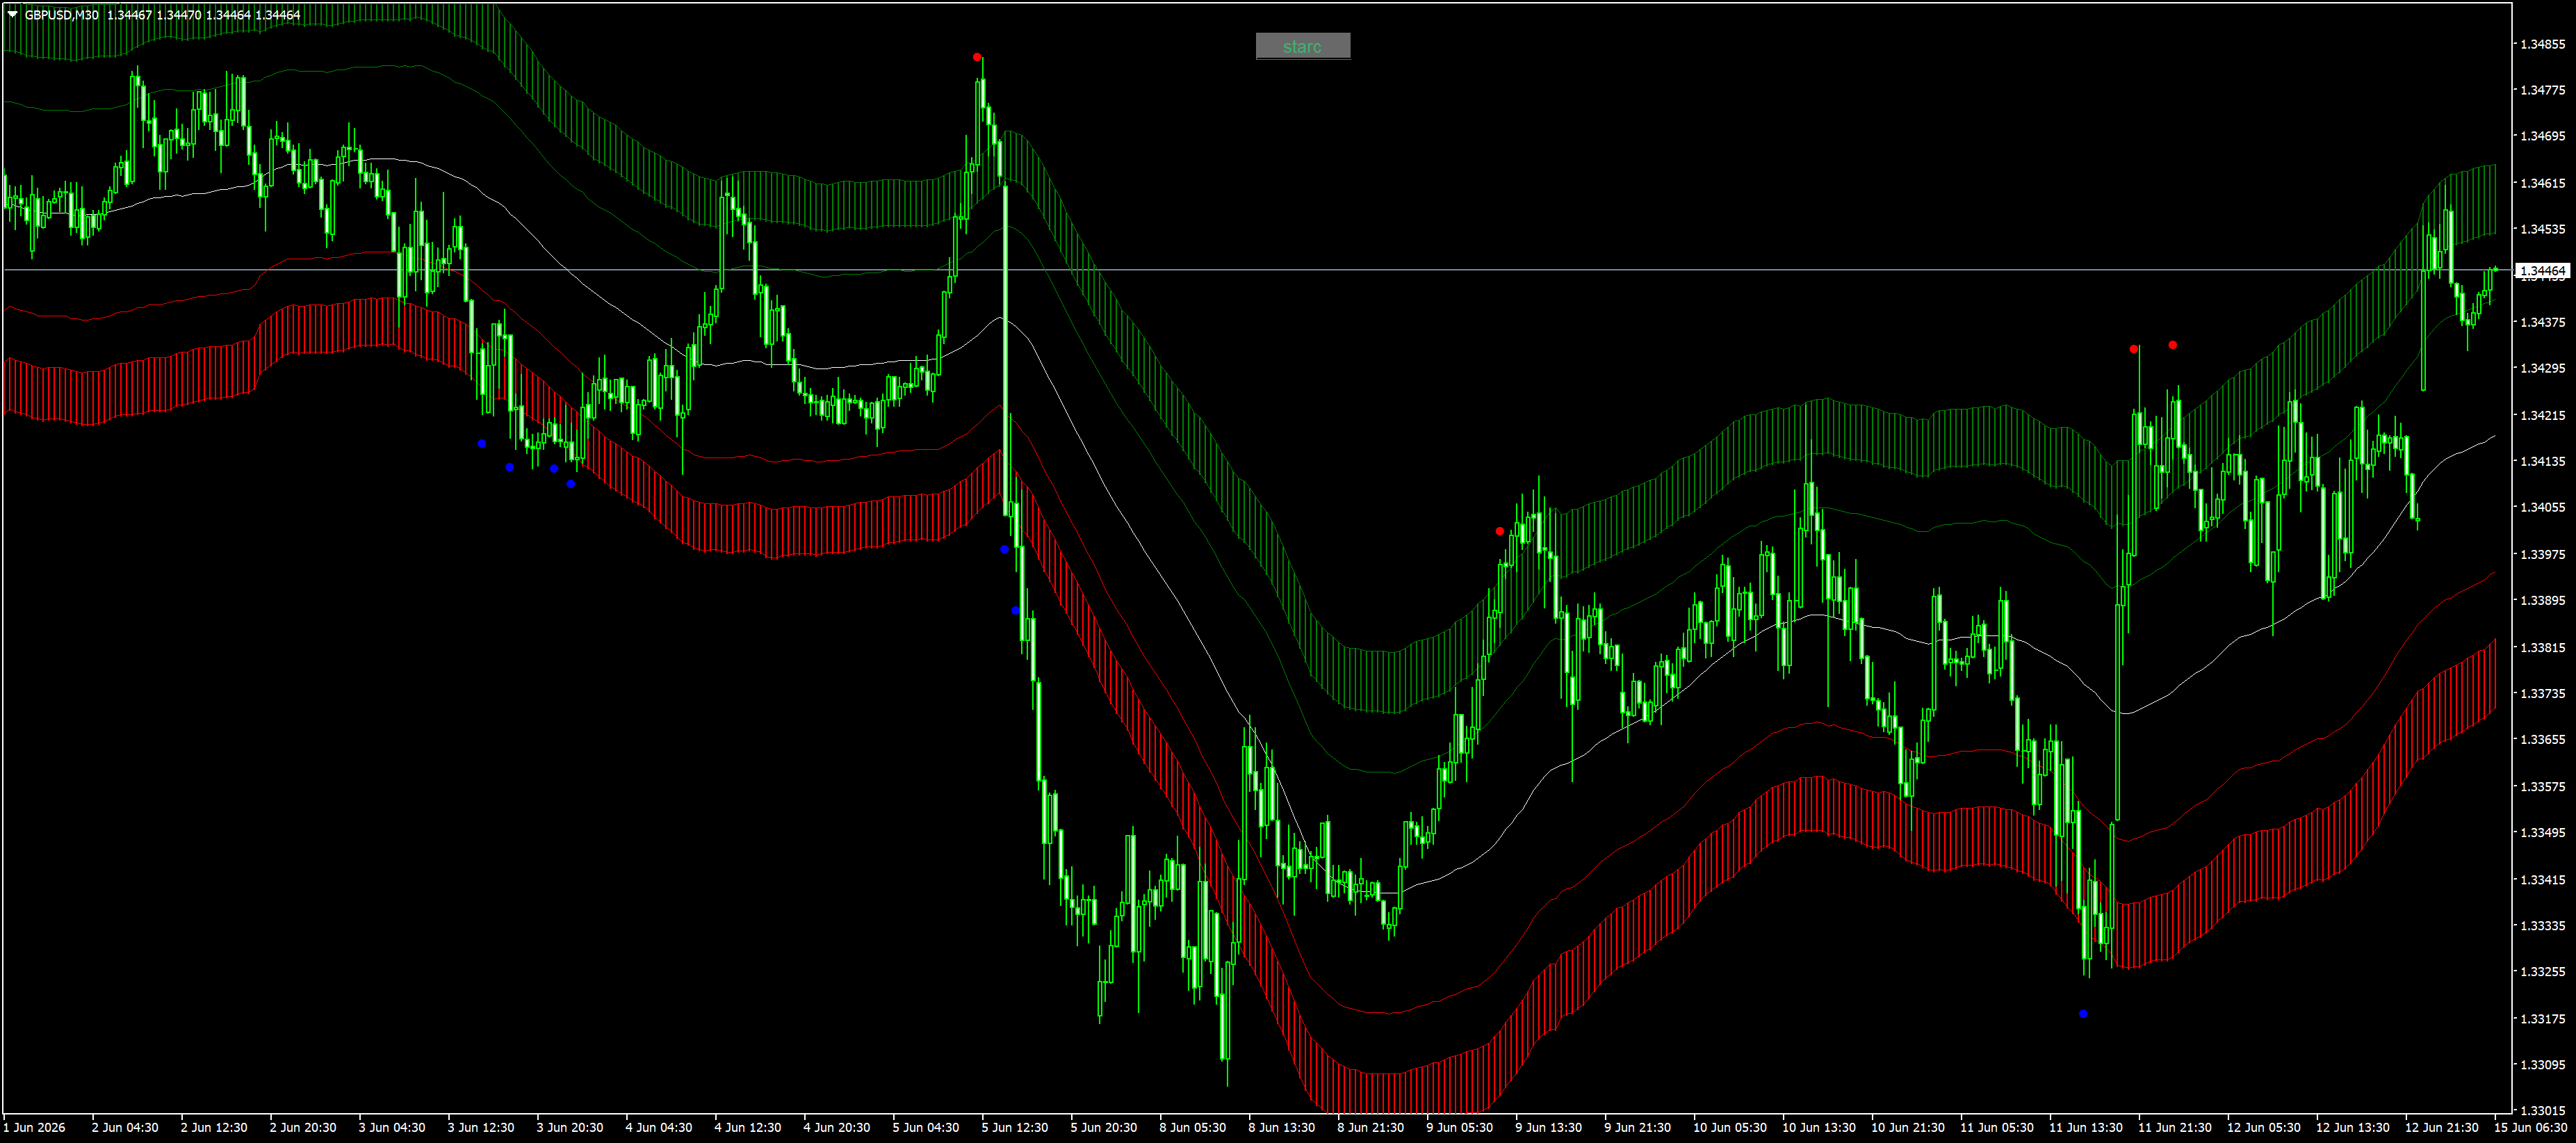
Task: Click the time axis label 8 Jun 13:30
Action: 1282,1127
